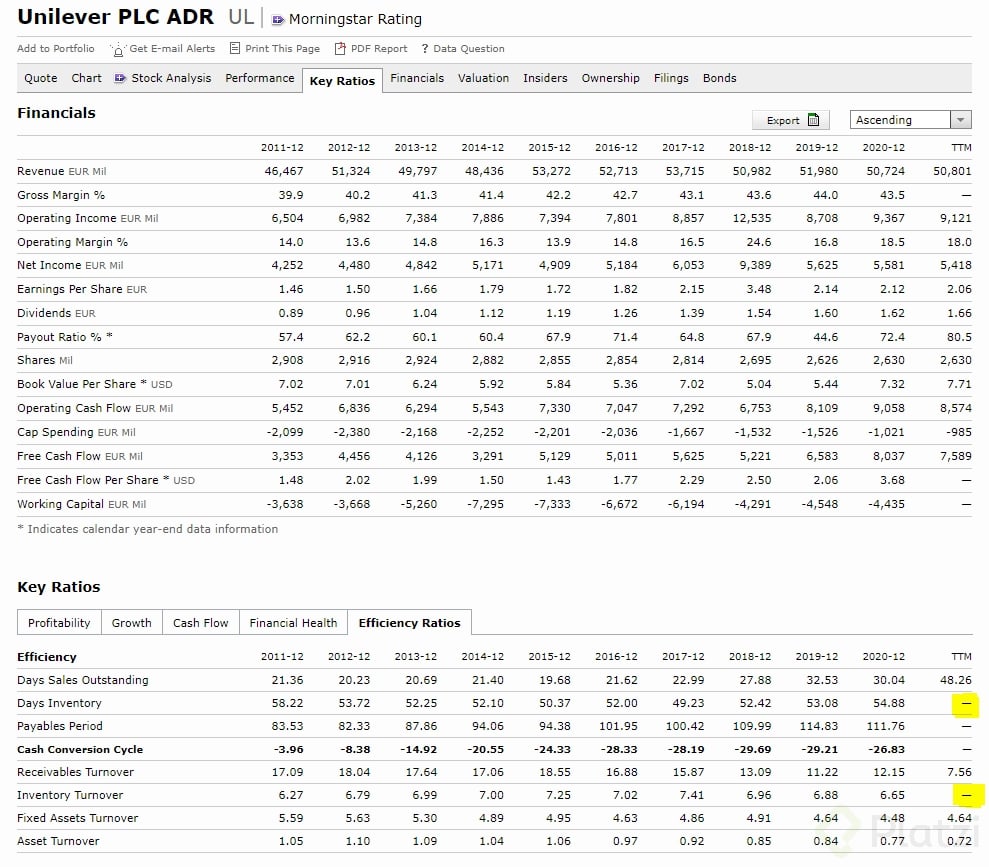Screen dimensions: 989x867
Task: Open the PDF Report link
Action: (379, 49)
